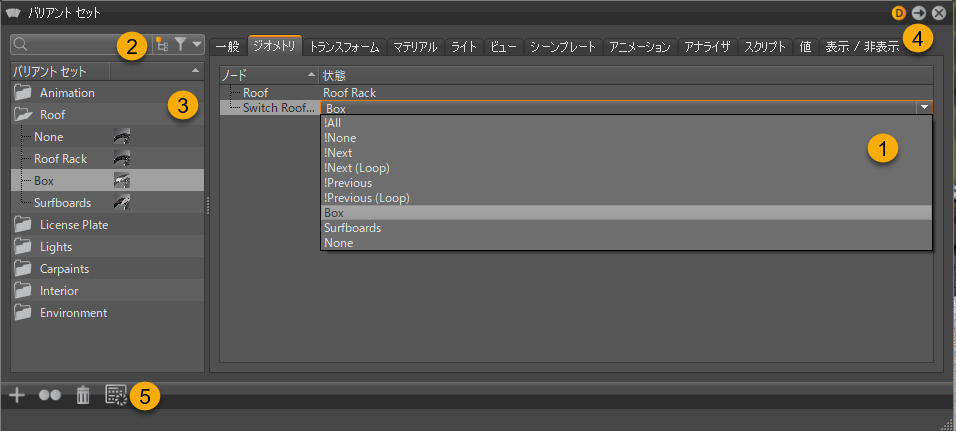This screenshot has width=956, height=431.
Task: Switch to the マテリアル tab
Action: (x=415, y=47)
